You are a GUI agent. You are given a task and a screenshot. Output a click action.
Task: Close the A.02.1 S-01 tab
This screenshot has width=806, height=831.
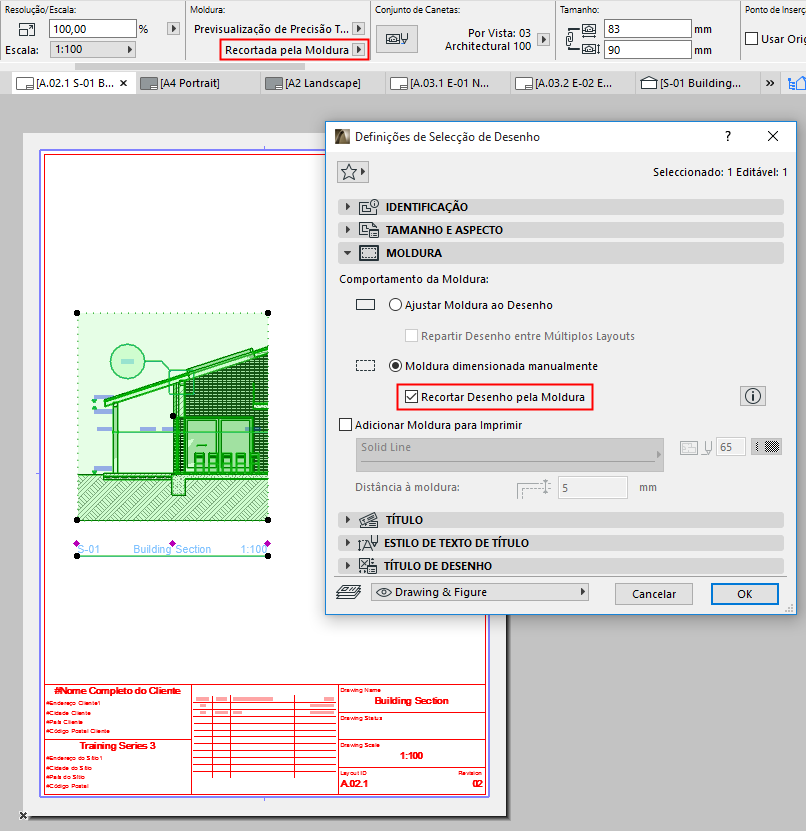[x=123, y=83]
